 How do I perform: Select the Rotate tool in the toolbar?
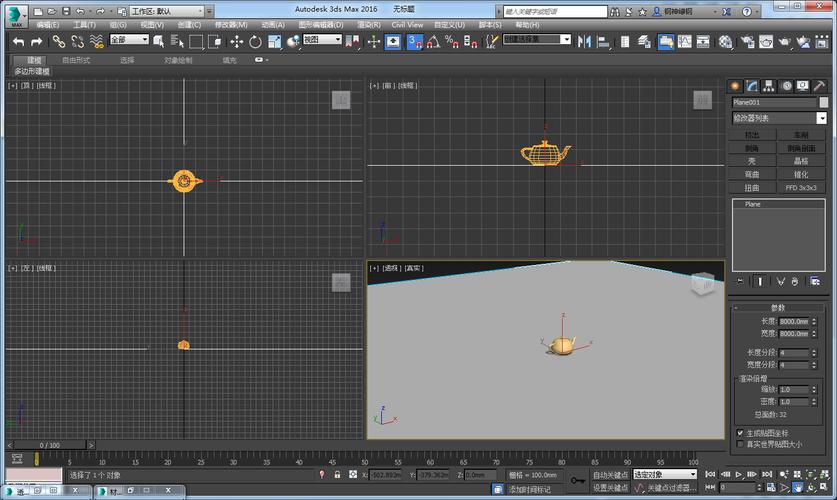(255, 41)
